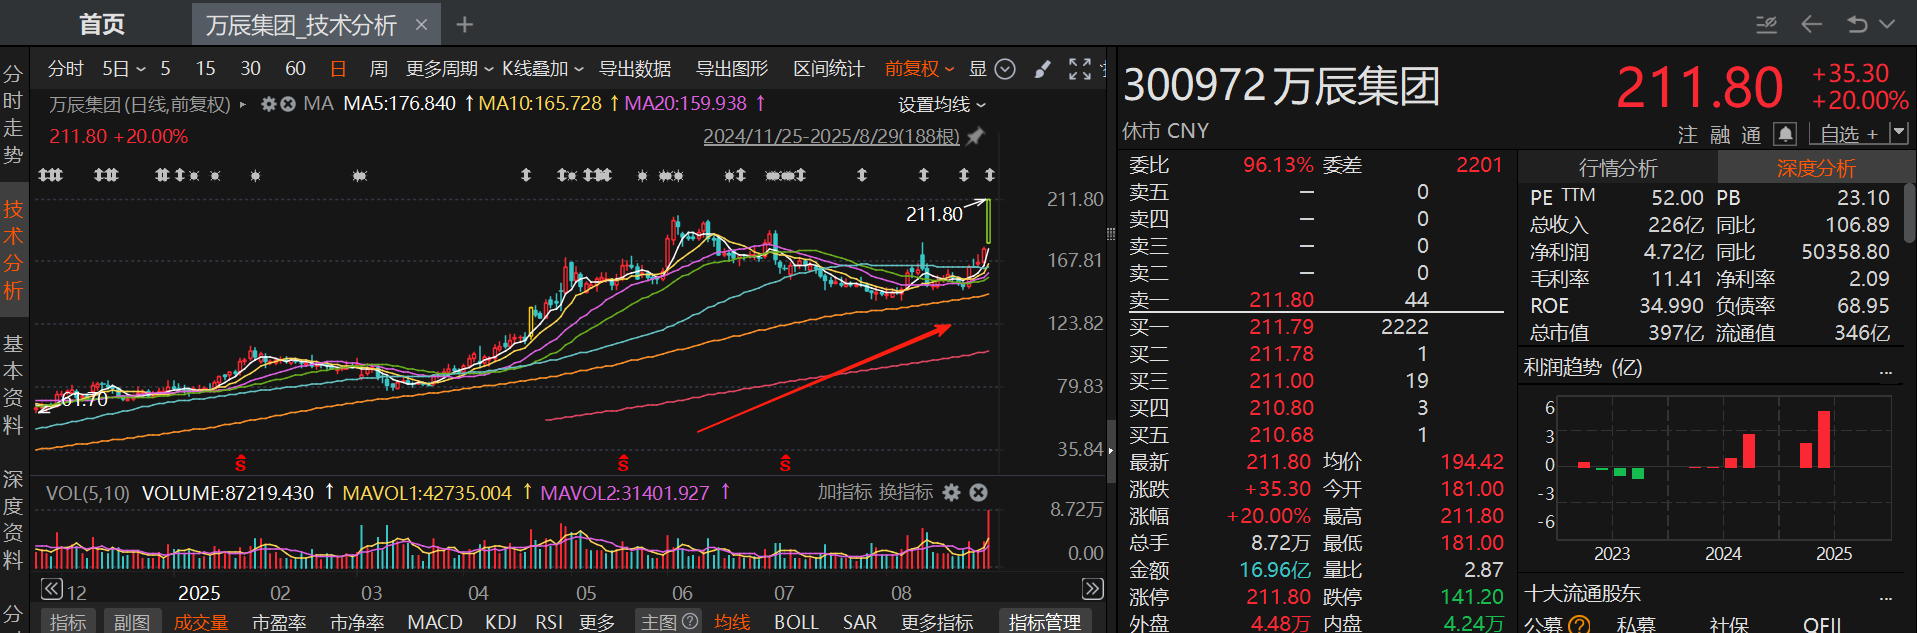Open the 前复权 adjustment dropdown
1917x633 pixels.
click(919, 69)
